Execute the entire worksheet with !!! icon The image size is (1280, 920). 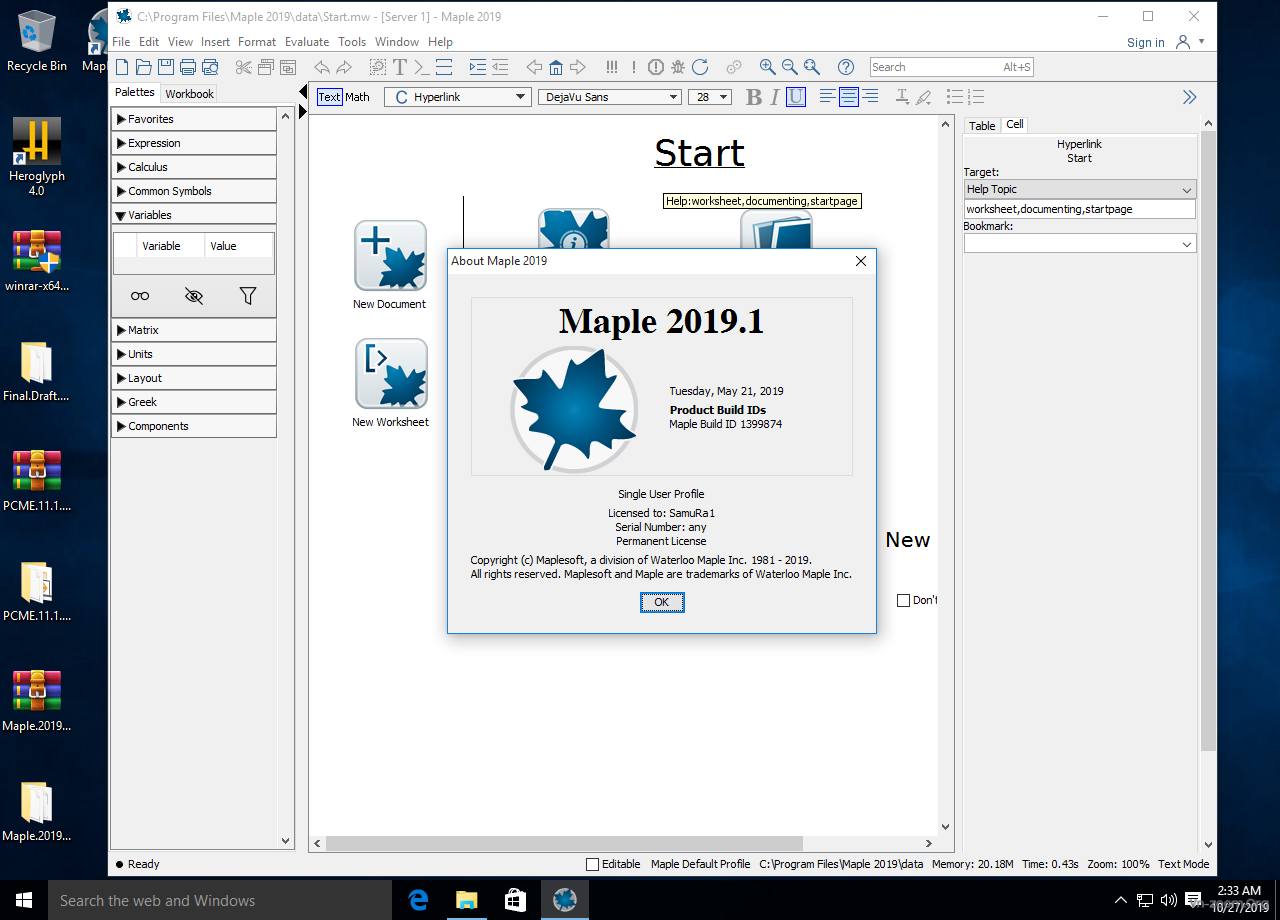pyautogui.click(x=612, y=67)
